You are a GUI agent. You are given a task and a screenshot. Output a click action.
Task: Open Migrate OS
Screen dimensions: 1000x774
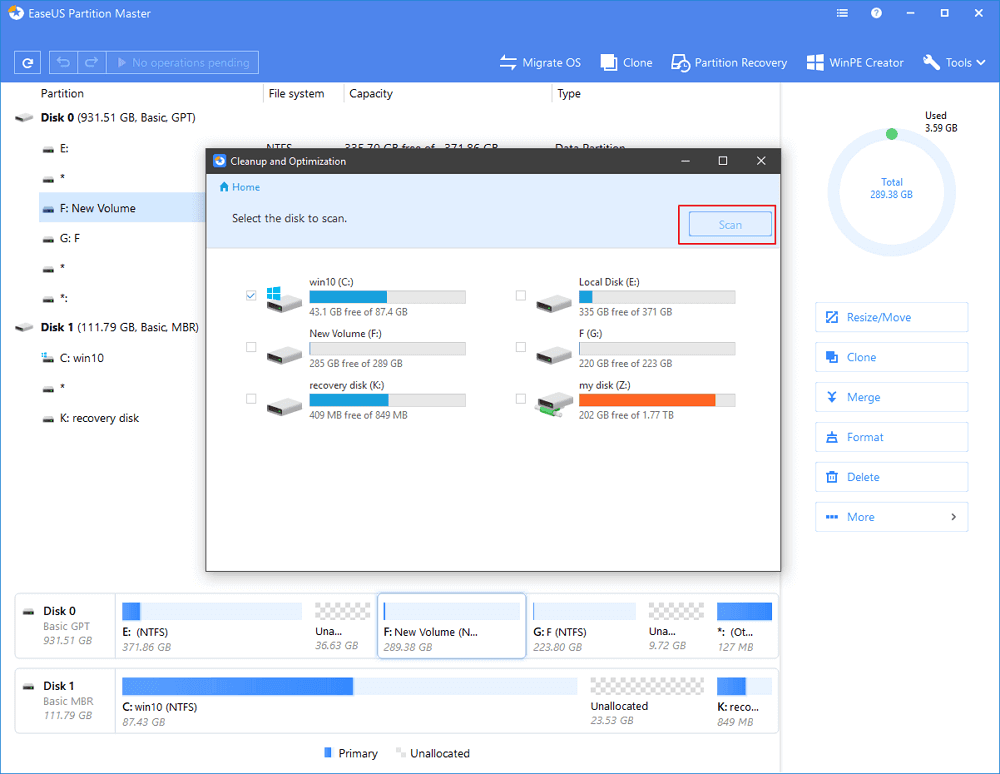(x=540, y=62)
